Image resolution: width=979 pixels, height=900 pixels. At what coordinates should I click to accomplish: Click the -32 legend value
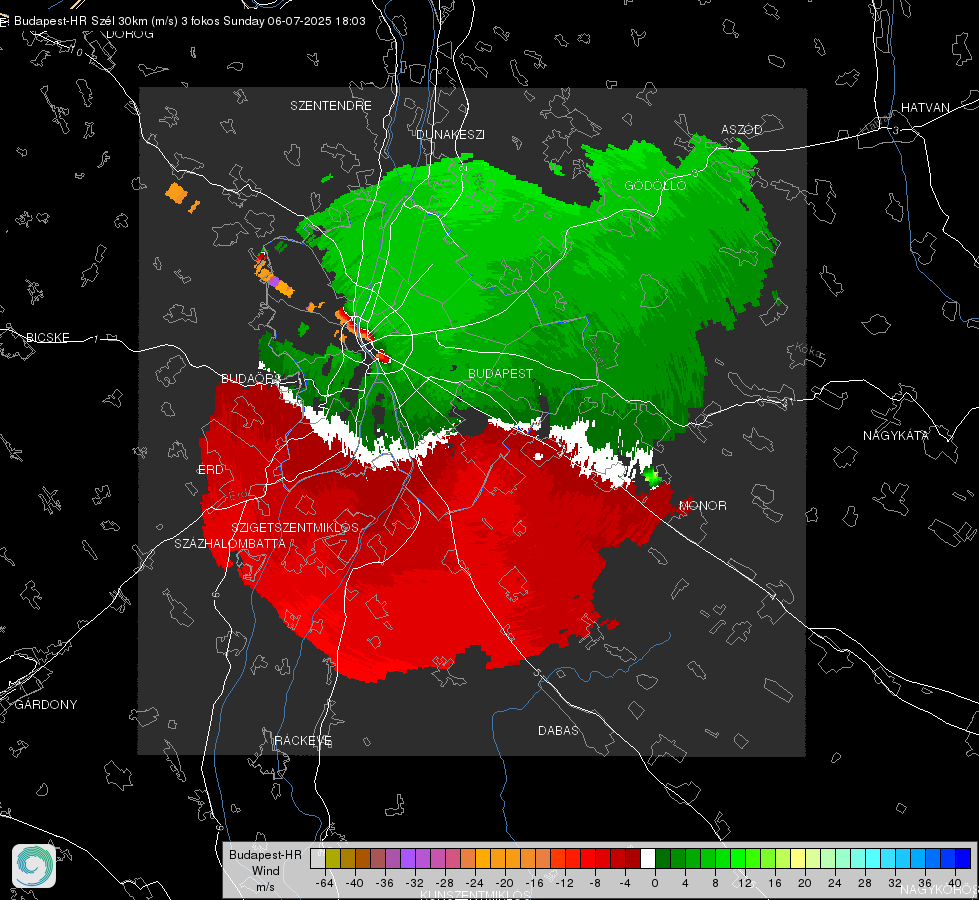click(415, 883)
